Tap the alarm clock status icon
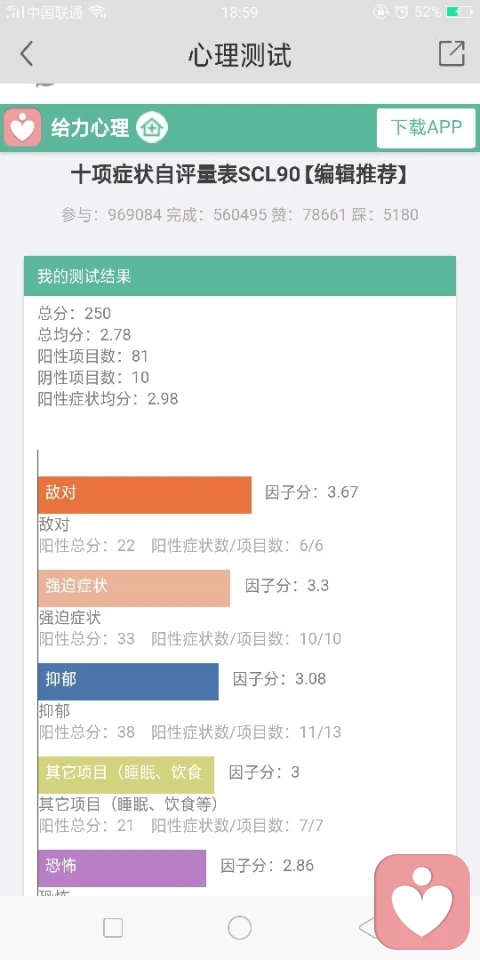The height and width of the screenshot is (960, 480). (x=402, y=12)
